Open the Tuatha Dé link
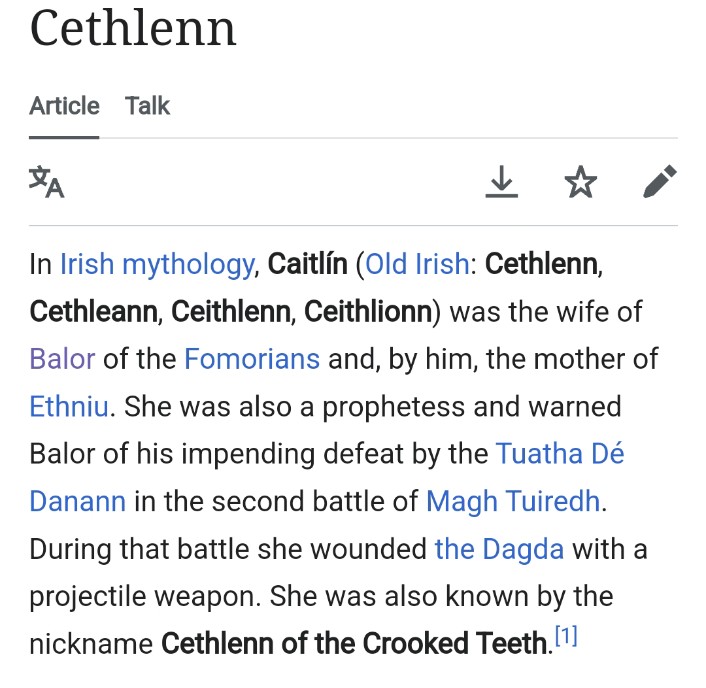The image size is (706, 688). coord(560,454)
